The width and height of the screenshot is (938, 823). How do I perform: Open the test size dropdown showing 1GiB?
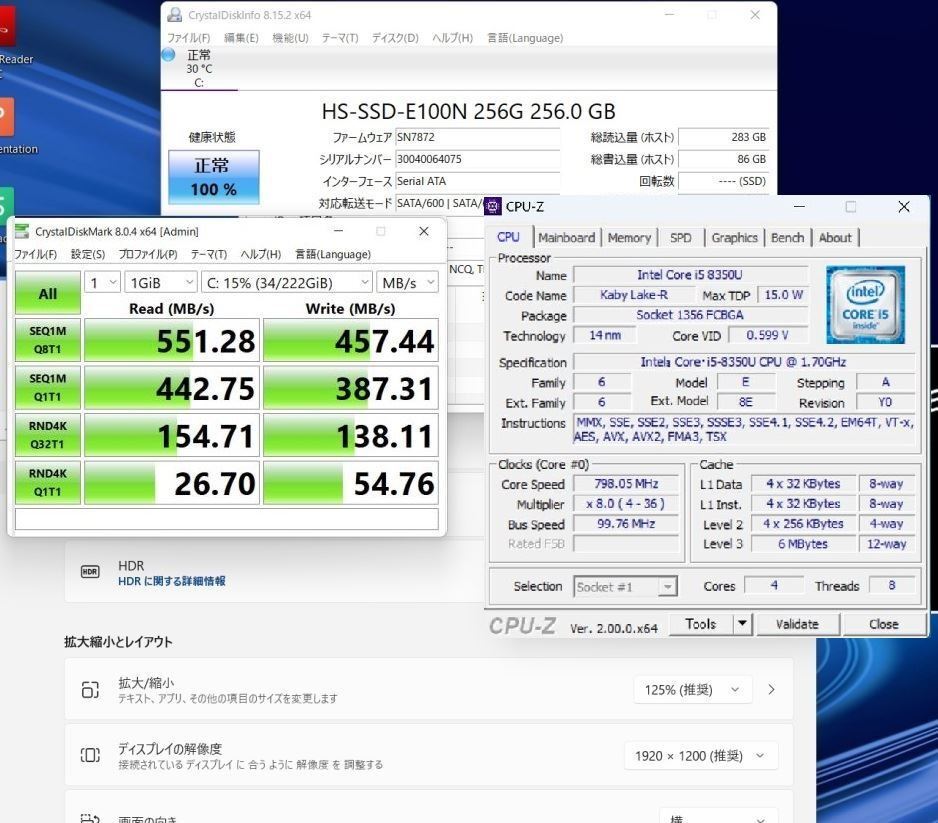pyautogui.click(x=160, y=282)
